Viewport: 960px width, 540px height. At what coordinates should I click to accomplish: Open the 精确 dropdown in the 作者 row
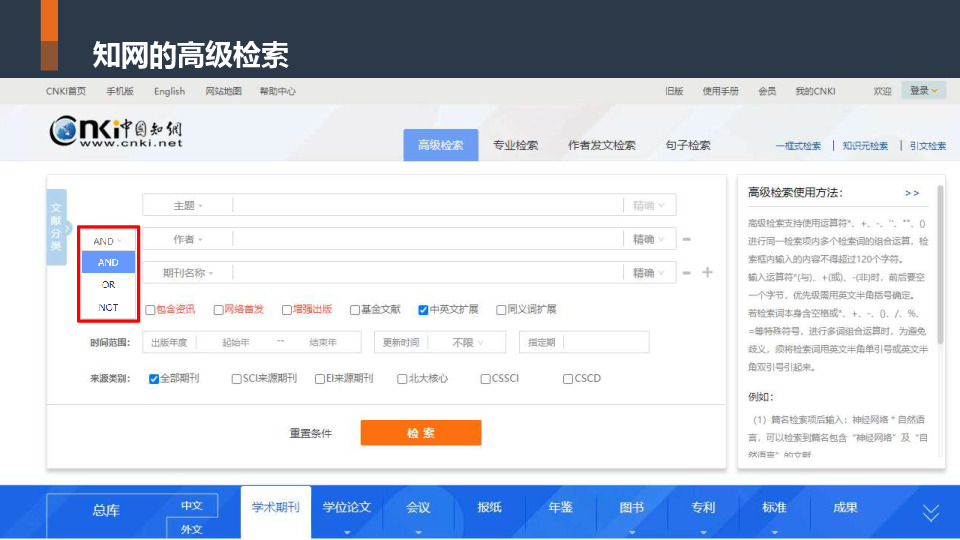pyautogui.click(x=649, y=239)
